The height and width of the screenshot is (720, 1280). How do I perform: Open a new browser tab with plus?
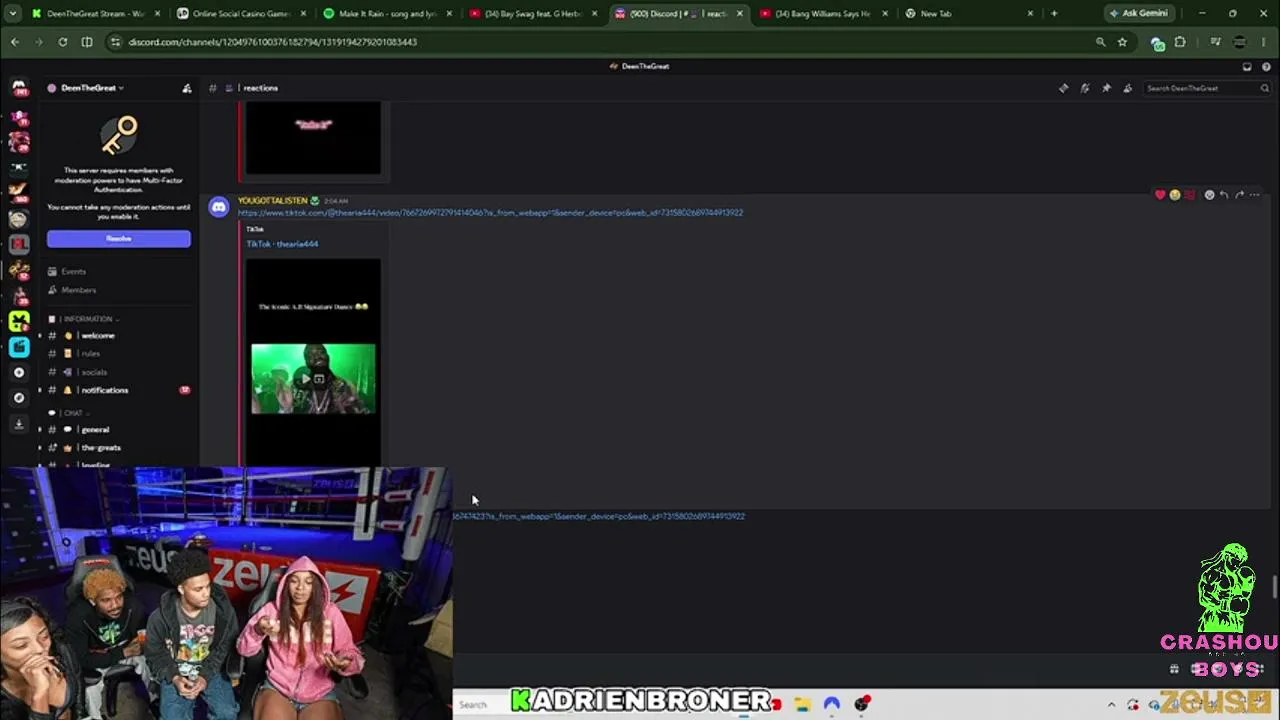(x=1054, y=14)
